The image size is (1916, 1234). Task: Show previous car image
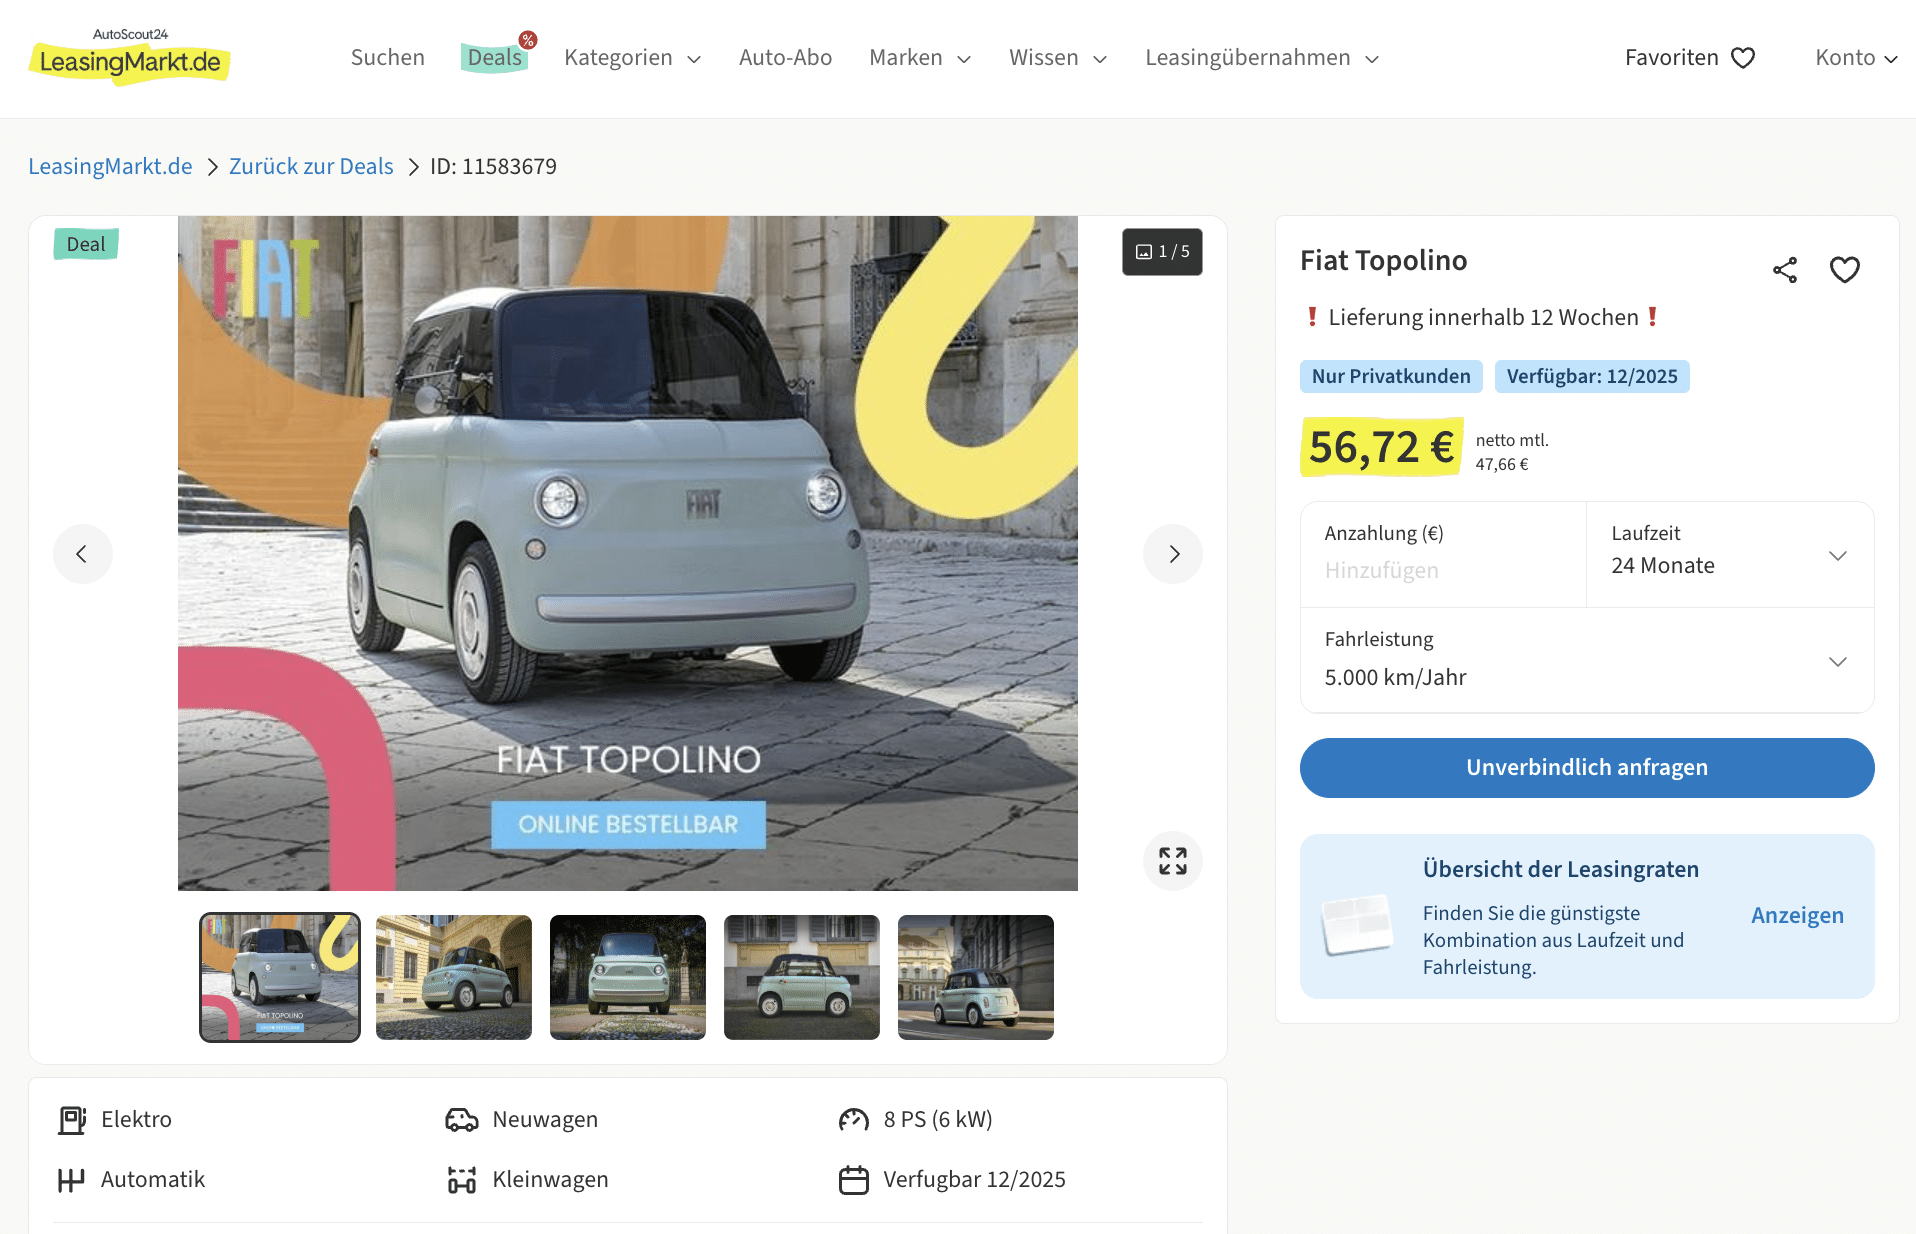pyautogui.click(x=82, y=554)
